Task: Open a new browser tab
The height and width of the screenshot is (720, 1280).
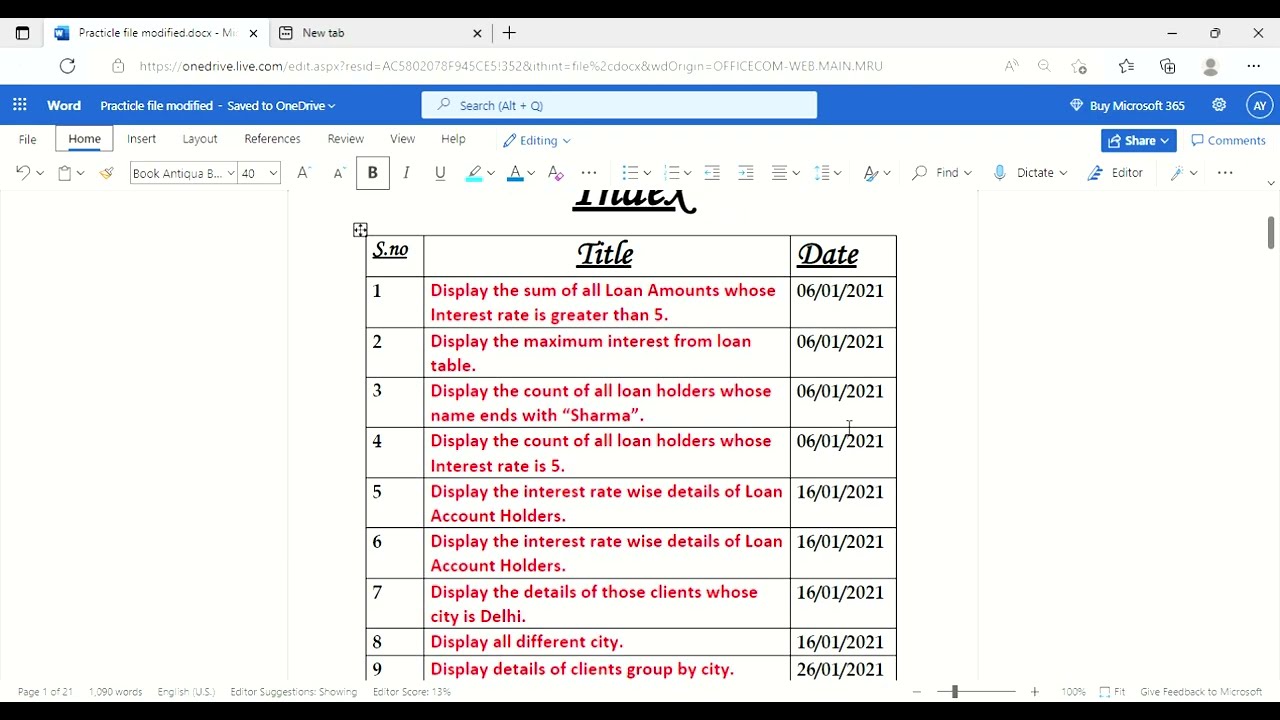Action: 509,33
